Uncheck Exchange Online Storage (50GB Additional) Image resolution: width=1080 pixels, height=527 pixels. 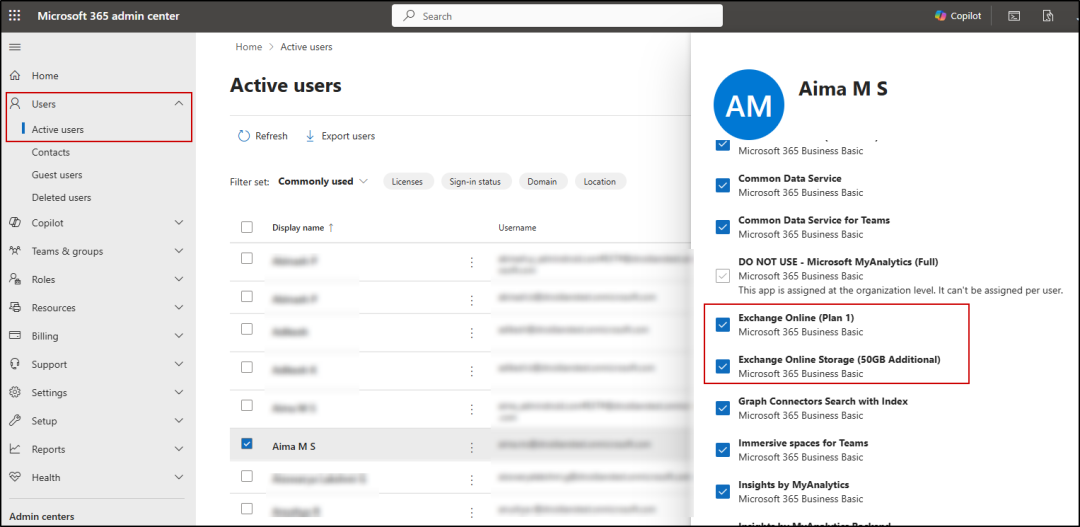pos(723,366)
